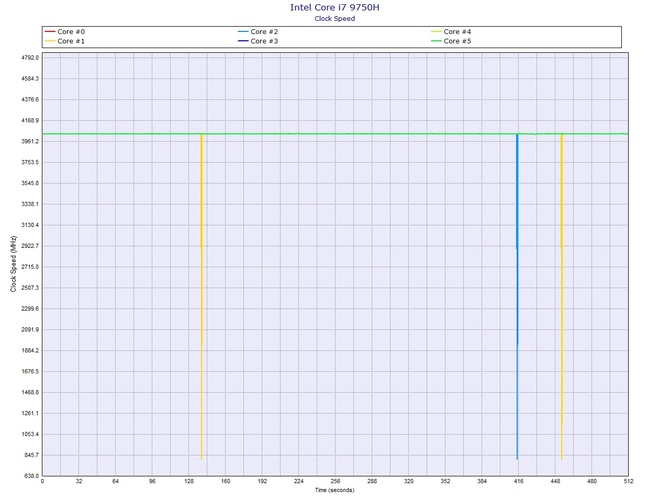The image size is (670, 502).
Task: Click the red Core #0 color line swatch
Action: (x=50, y=32)
